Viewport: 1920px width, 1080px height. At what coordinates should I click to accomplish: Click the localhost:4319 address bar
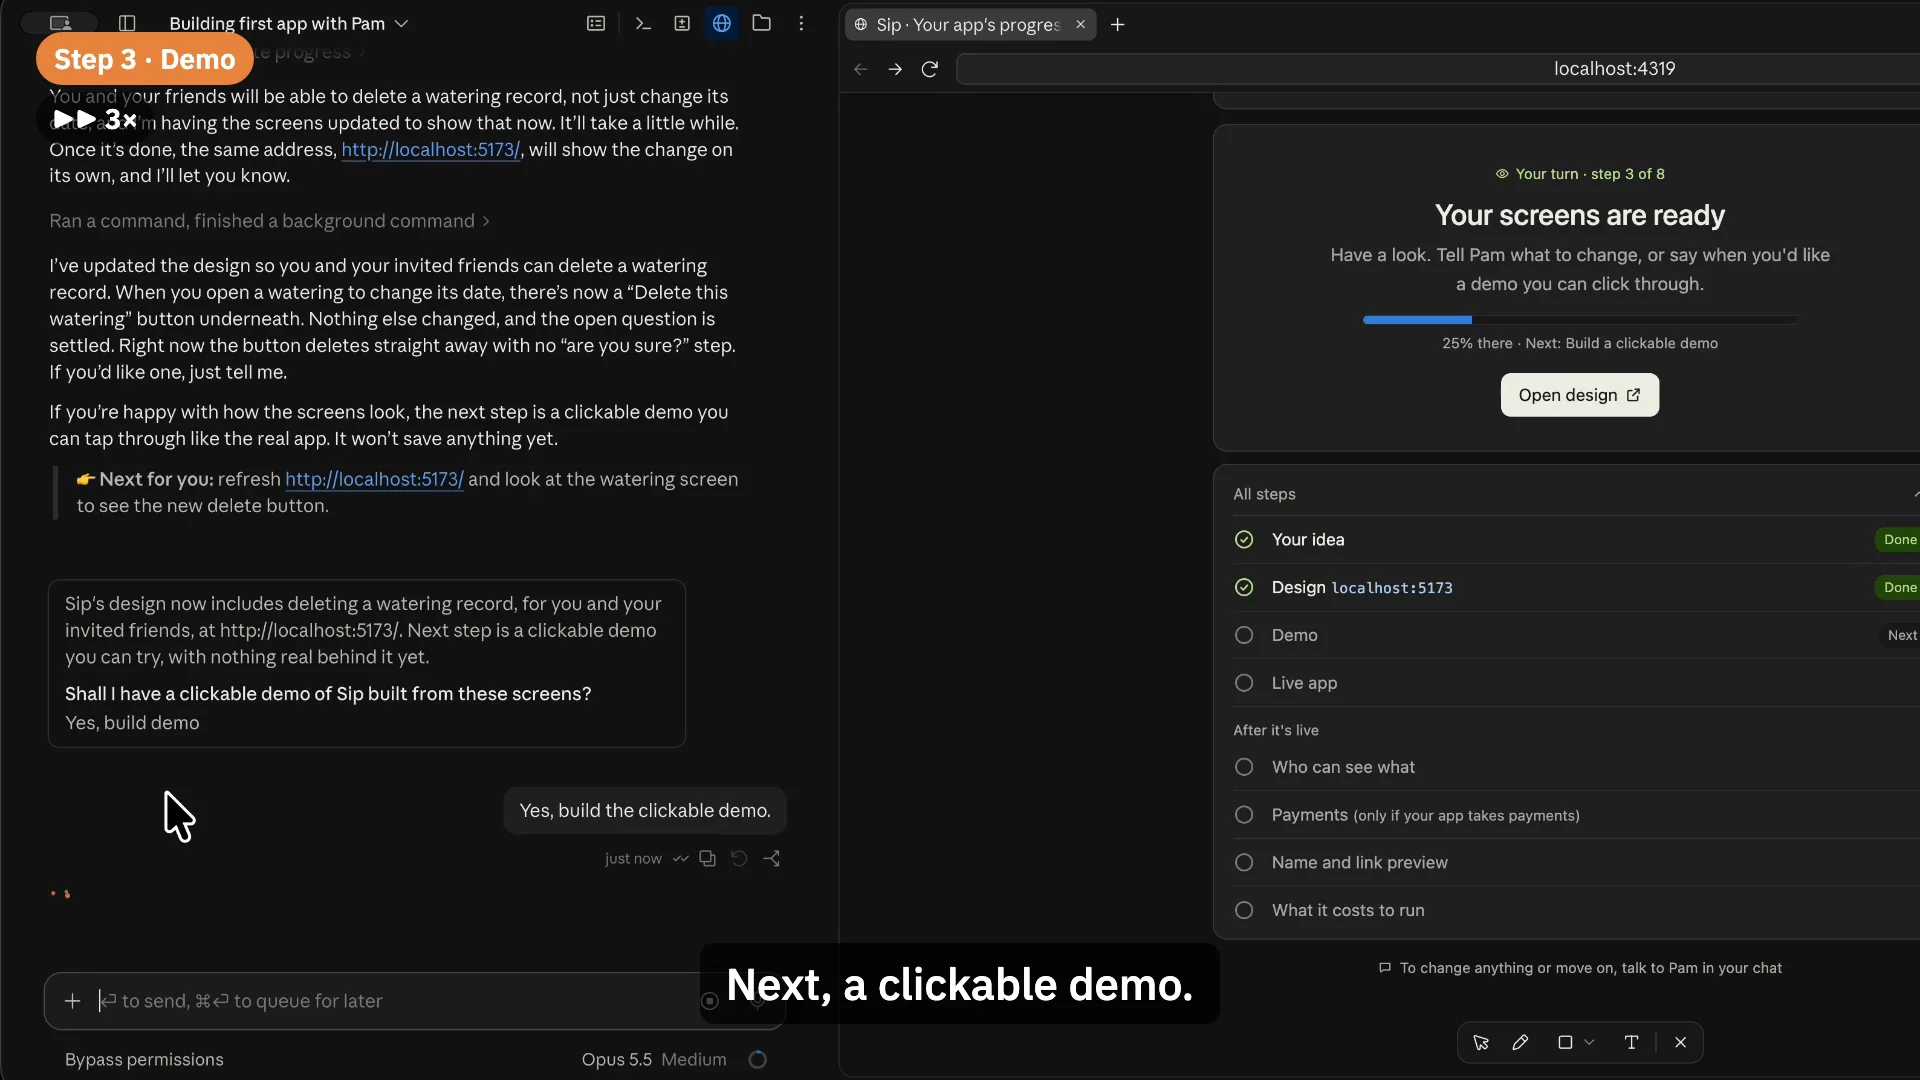(1438, 69)
